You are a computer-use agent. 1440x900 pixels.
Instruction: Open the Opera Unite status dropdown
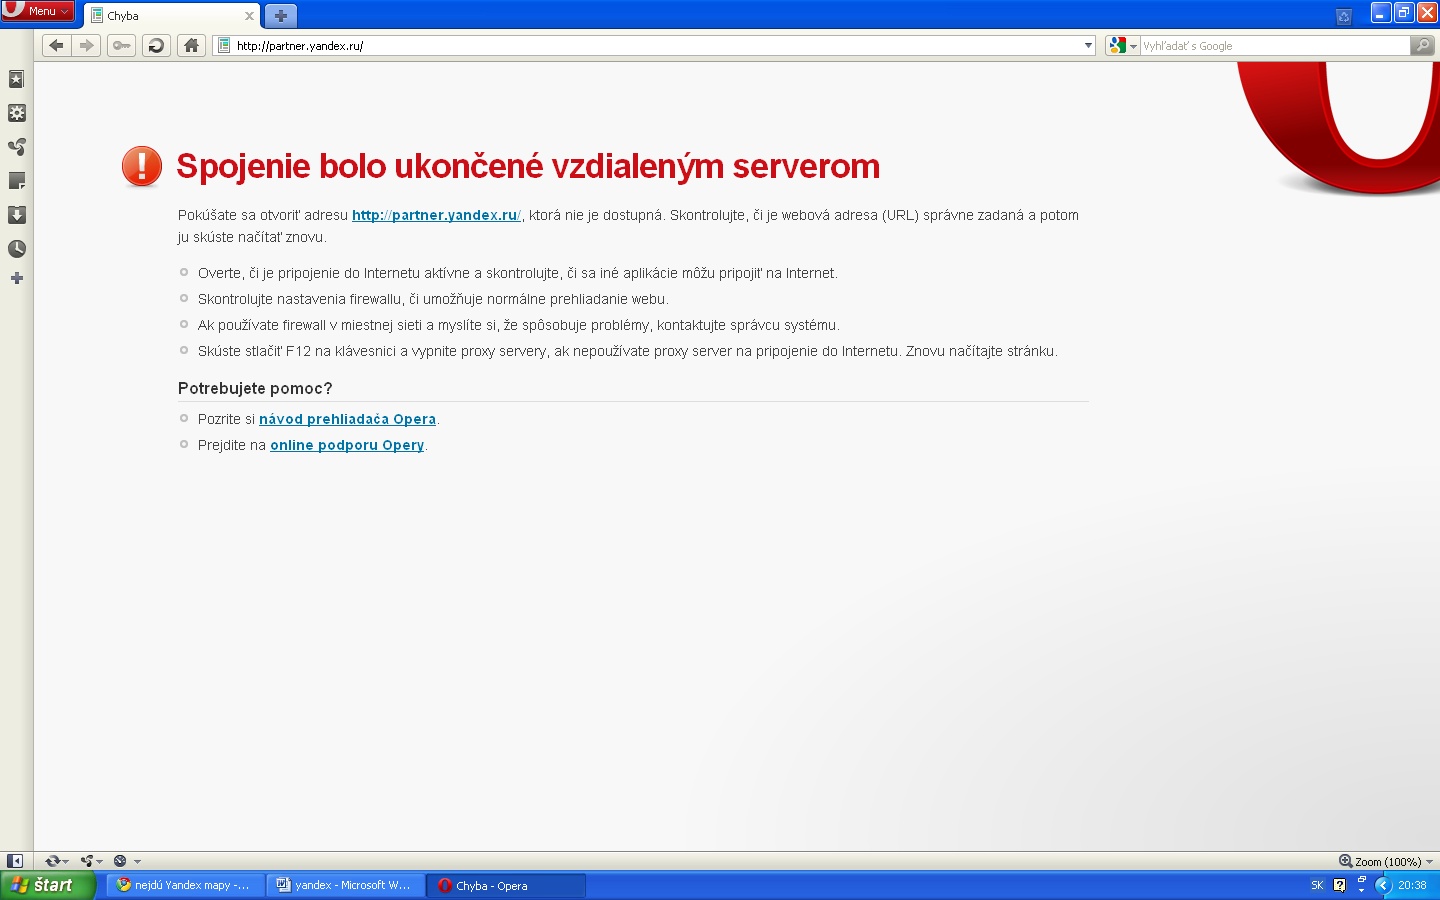[x=92, y=861]
